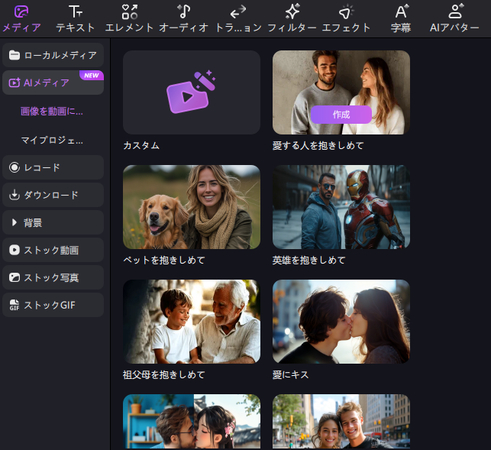Click the 作成 create button
Viewport: 491px width, 450px height.
[x=341, y=115]
